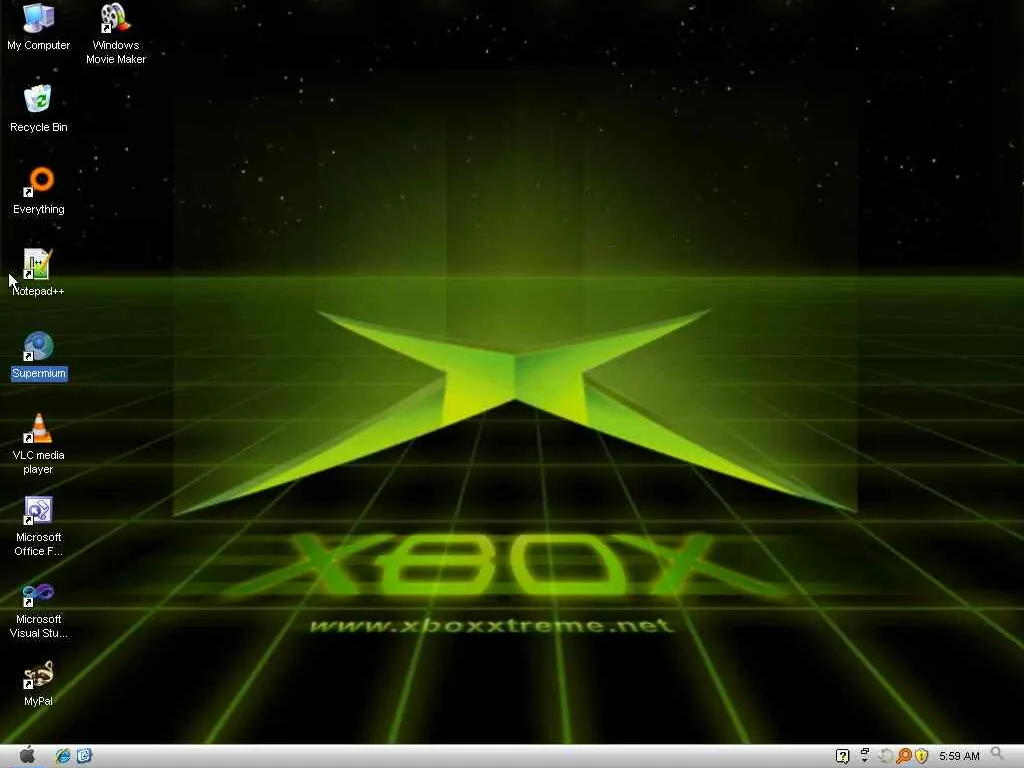Click the yellow security shield tray icon
1024x768 pixels.
point(921,756)
